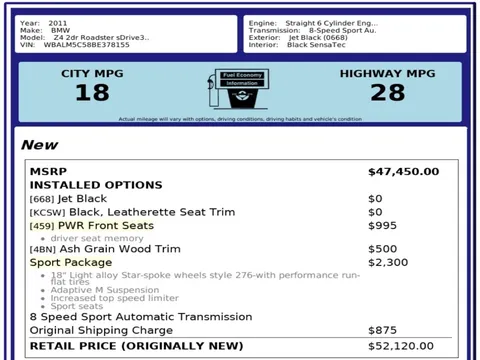Click the driver seat memory bullet item
Screen dimensions: 480x360
pyautogui.click(x=97, y=238)
